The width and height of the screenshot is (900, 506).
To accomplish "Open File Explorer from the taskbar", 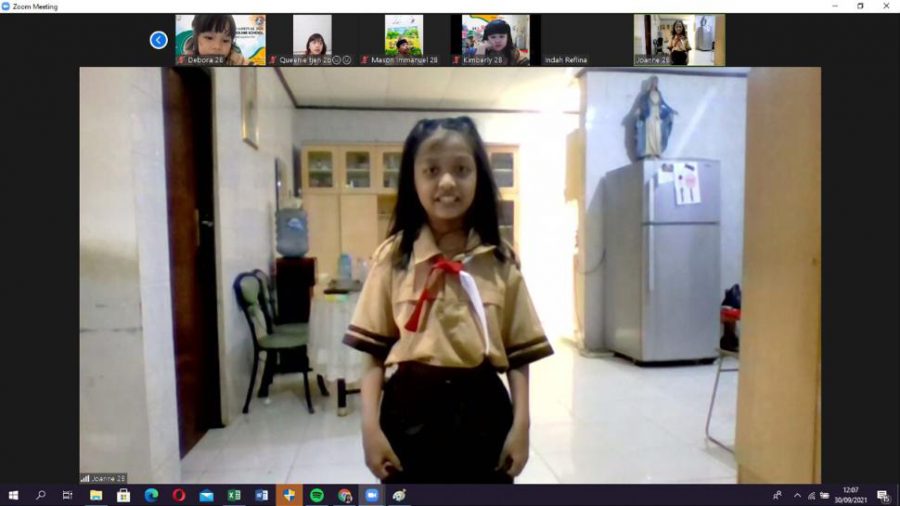I will click(96, 495).
